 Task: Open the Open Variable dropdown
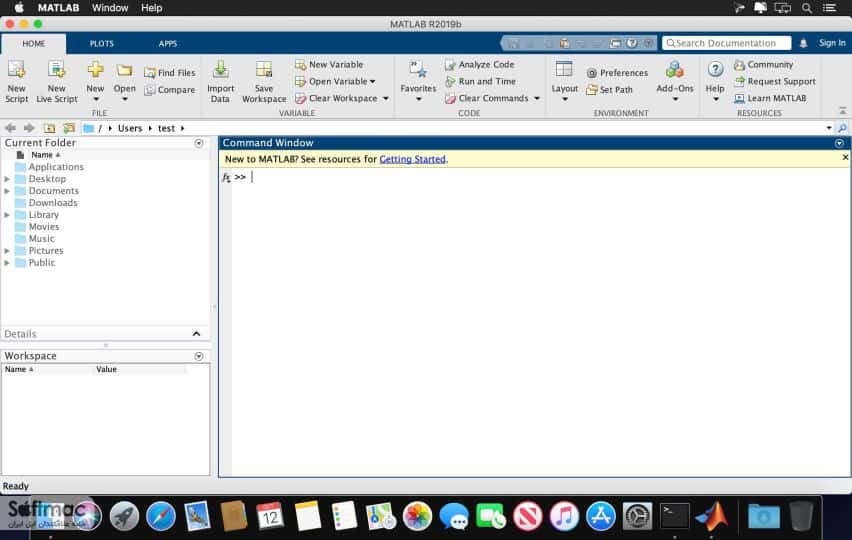point(335,81)
